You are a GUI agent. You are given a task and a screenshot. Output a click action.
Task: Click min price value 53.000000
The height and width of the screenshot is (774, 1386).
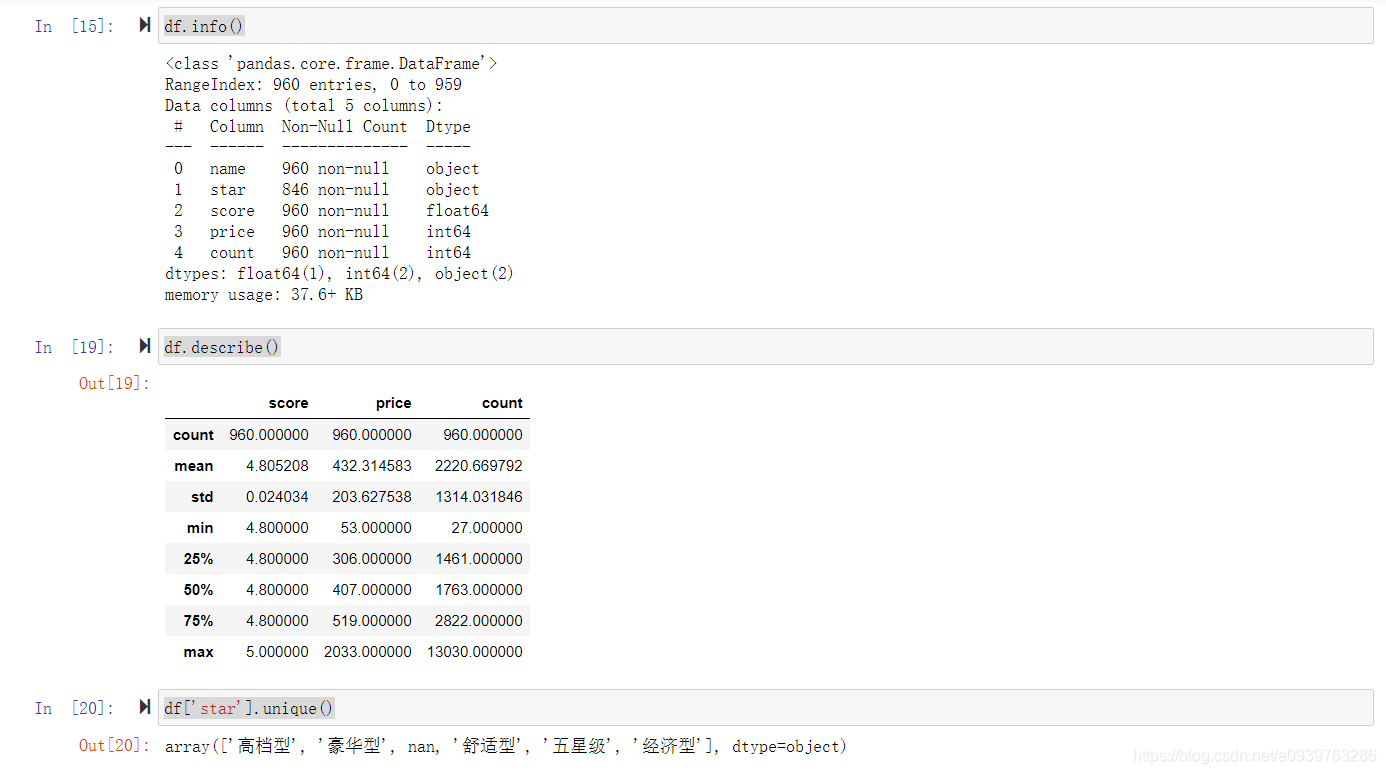point(376,528)
